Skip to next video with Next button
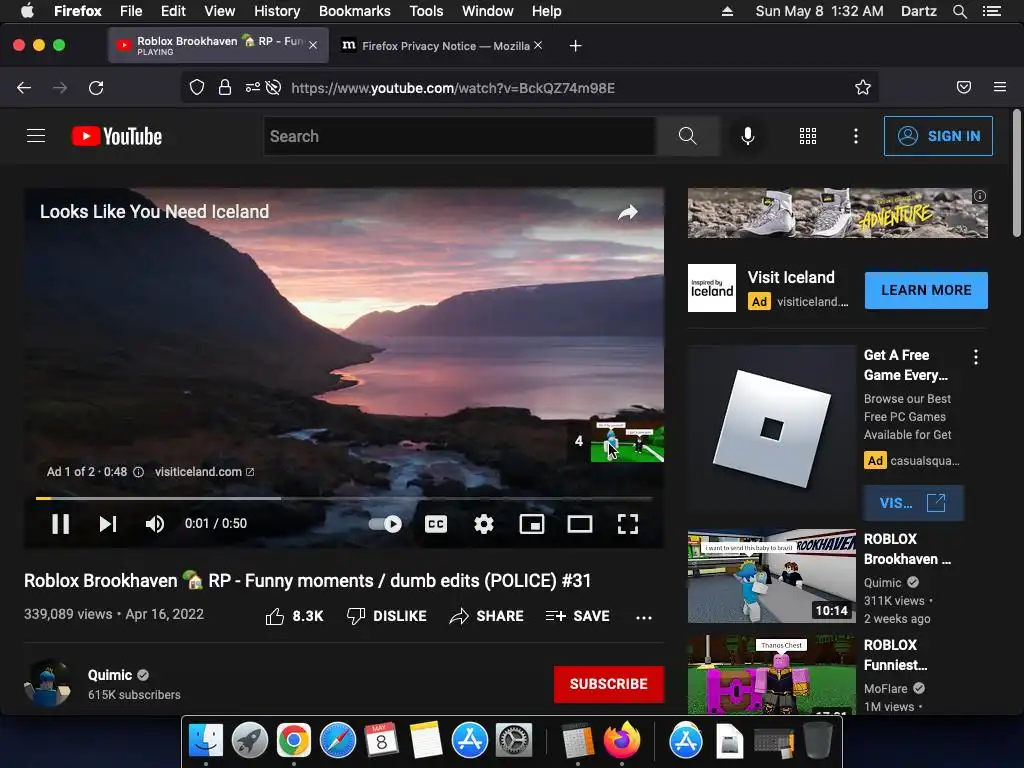Image resolution: width=1024 pixels, height=768 pixels. [108, 524]
